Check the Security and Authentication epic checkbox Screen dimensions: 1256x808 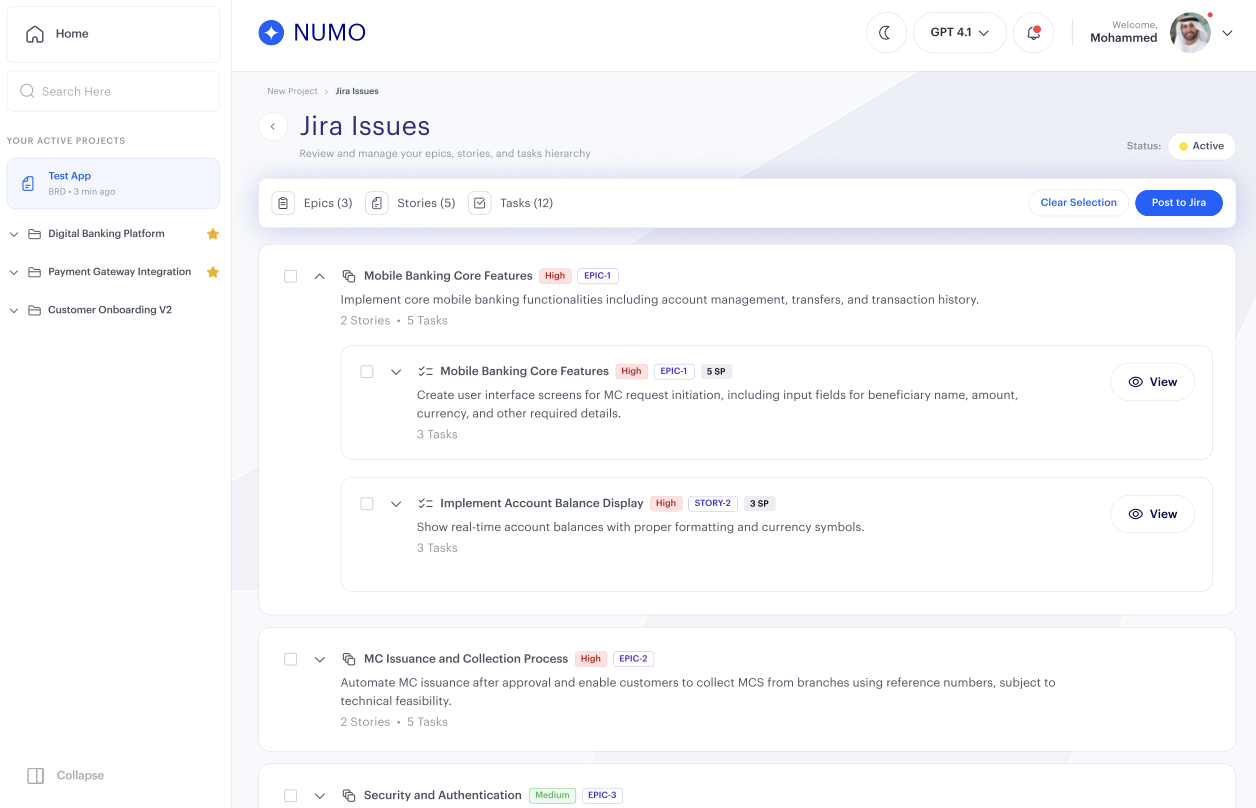[291, 796]
